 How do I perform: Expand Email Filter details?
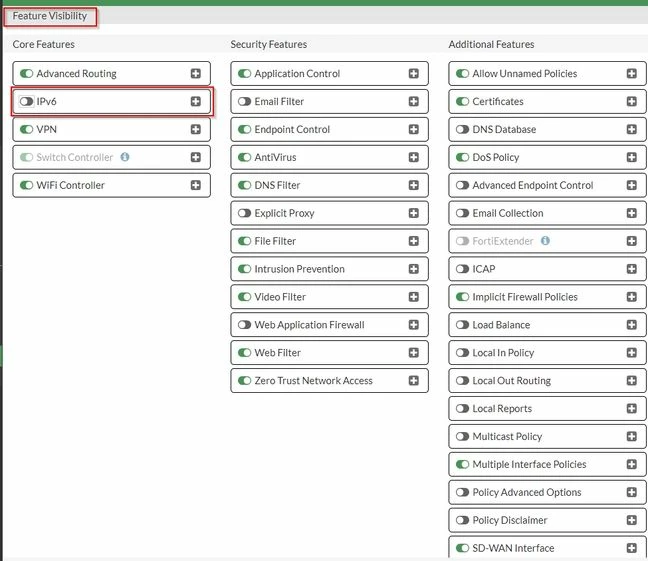click(x=414, y=101)
